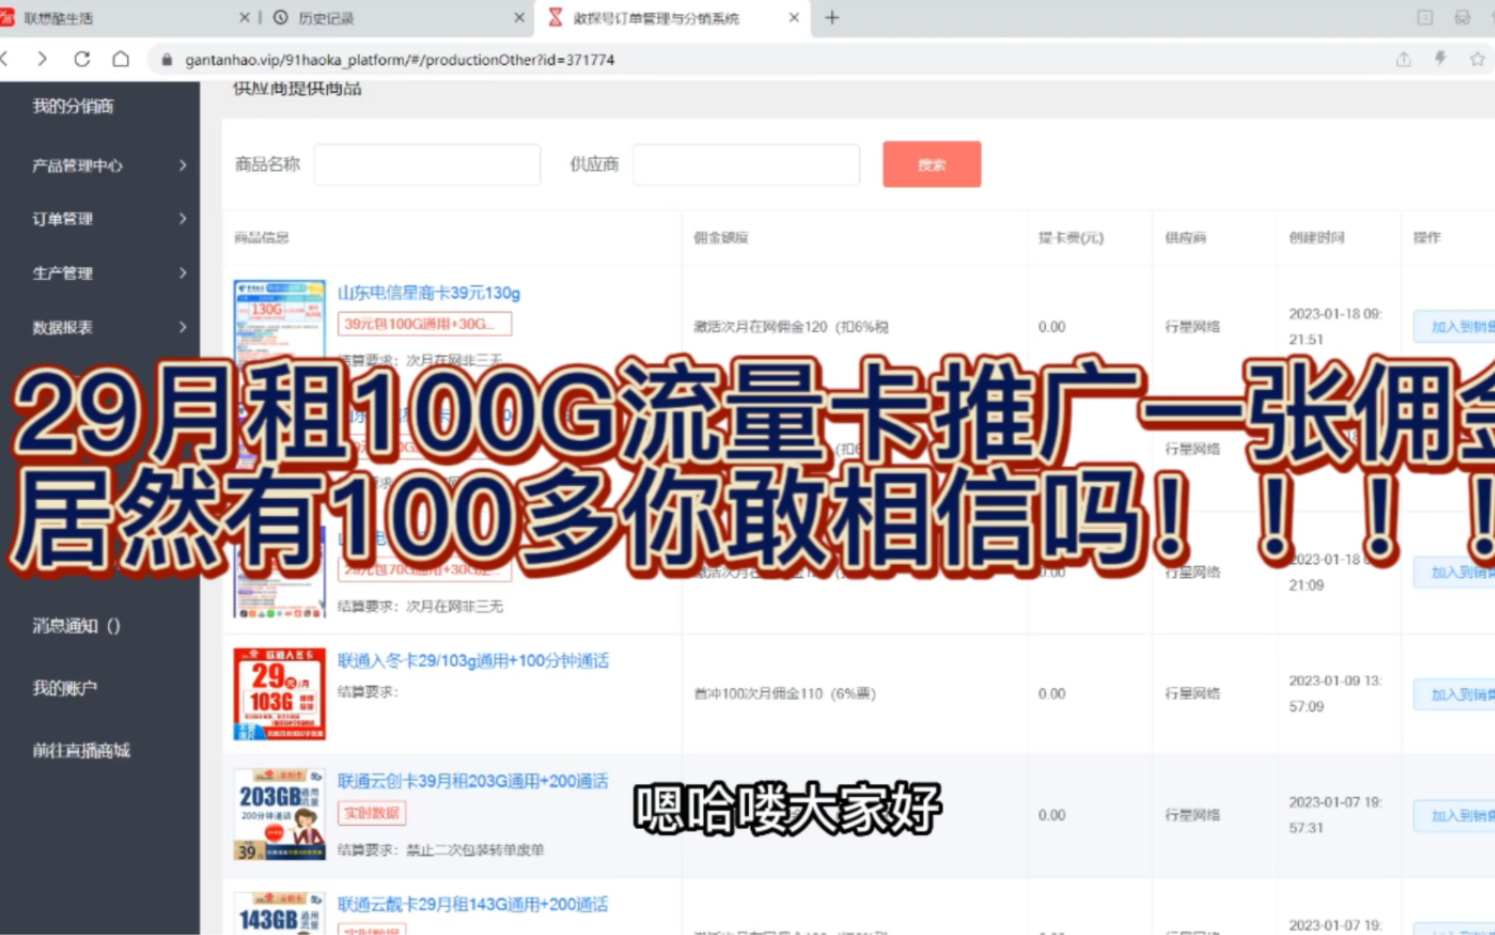1495x935 pixels.
Task: Click the 供应商 column header
Action: (1185, 238)
